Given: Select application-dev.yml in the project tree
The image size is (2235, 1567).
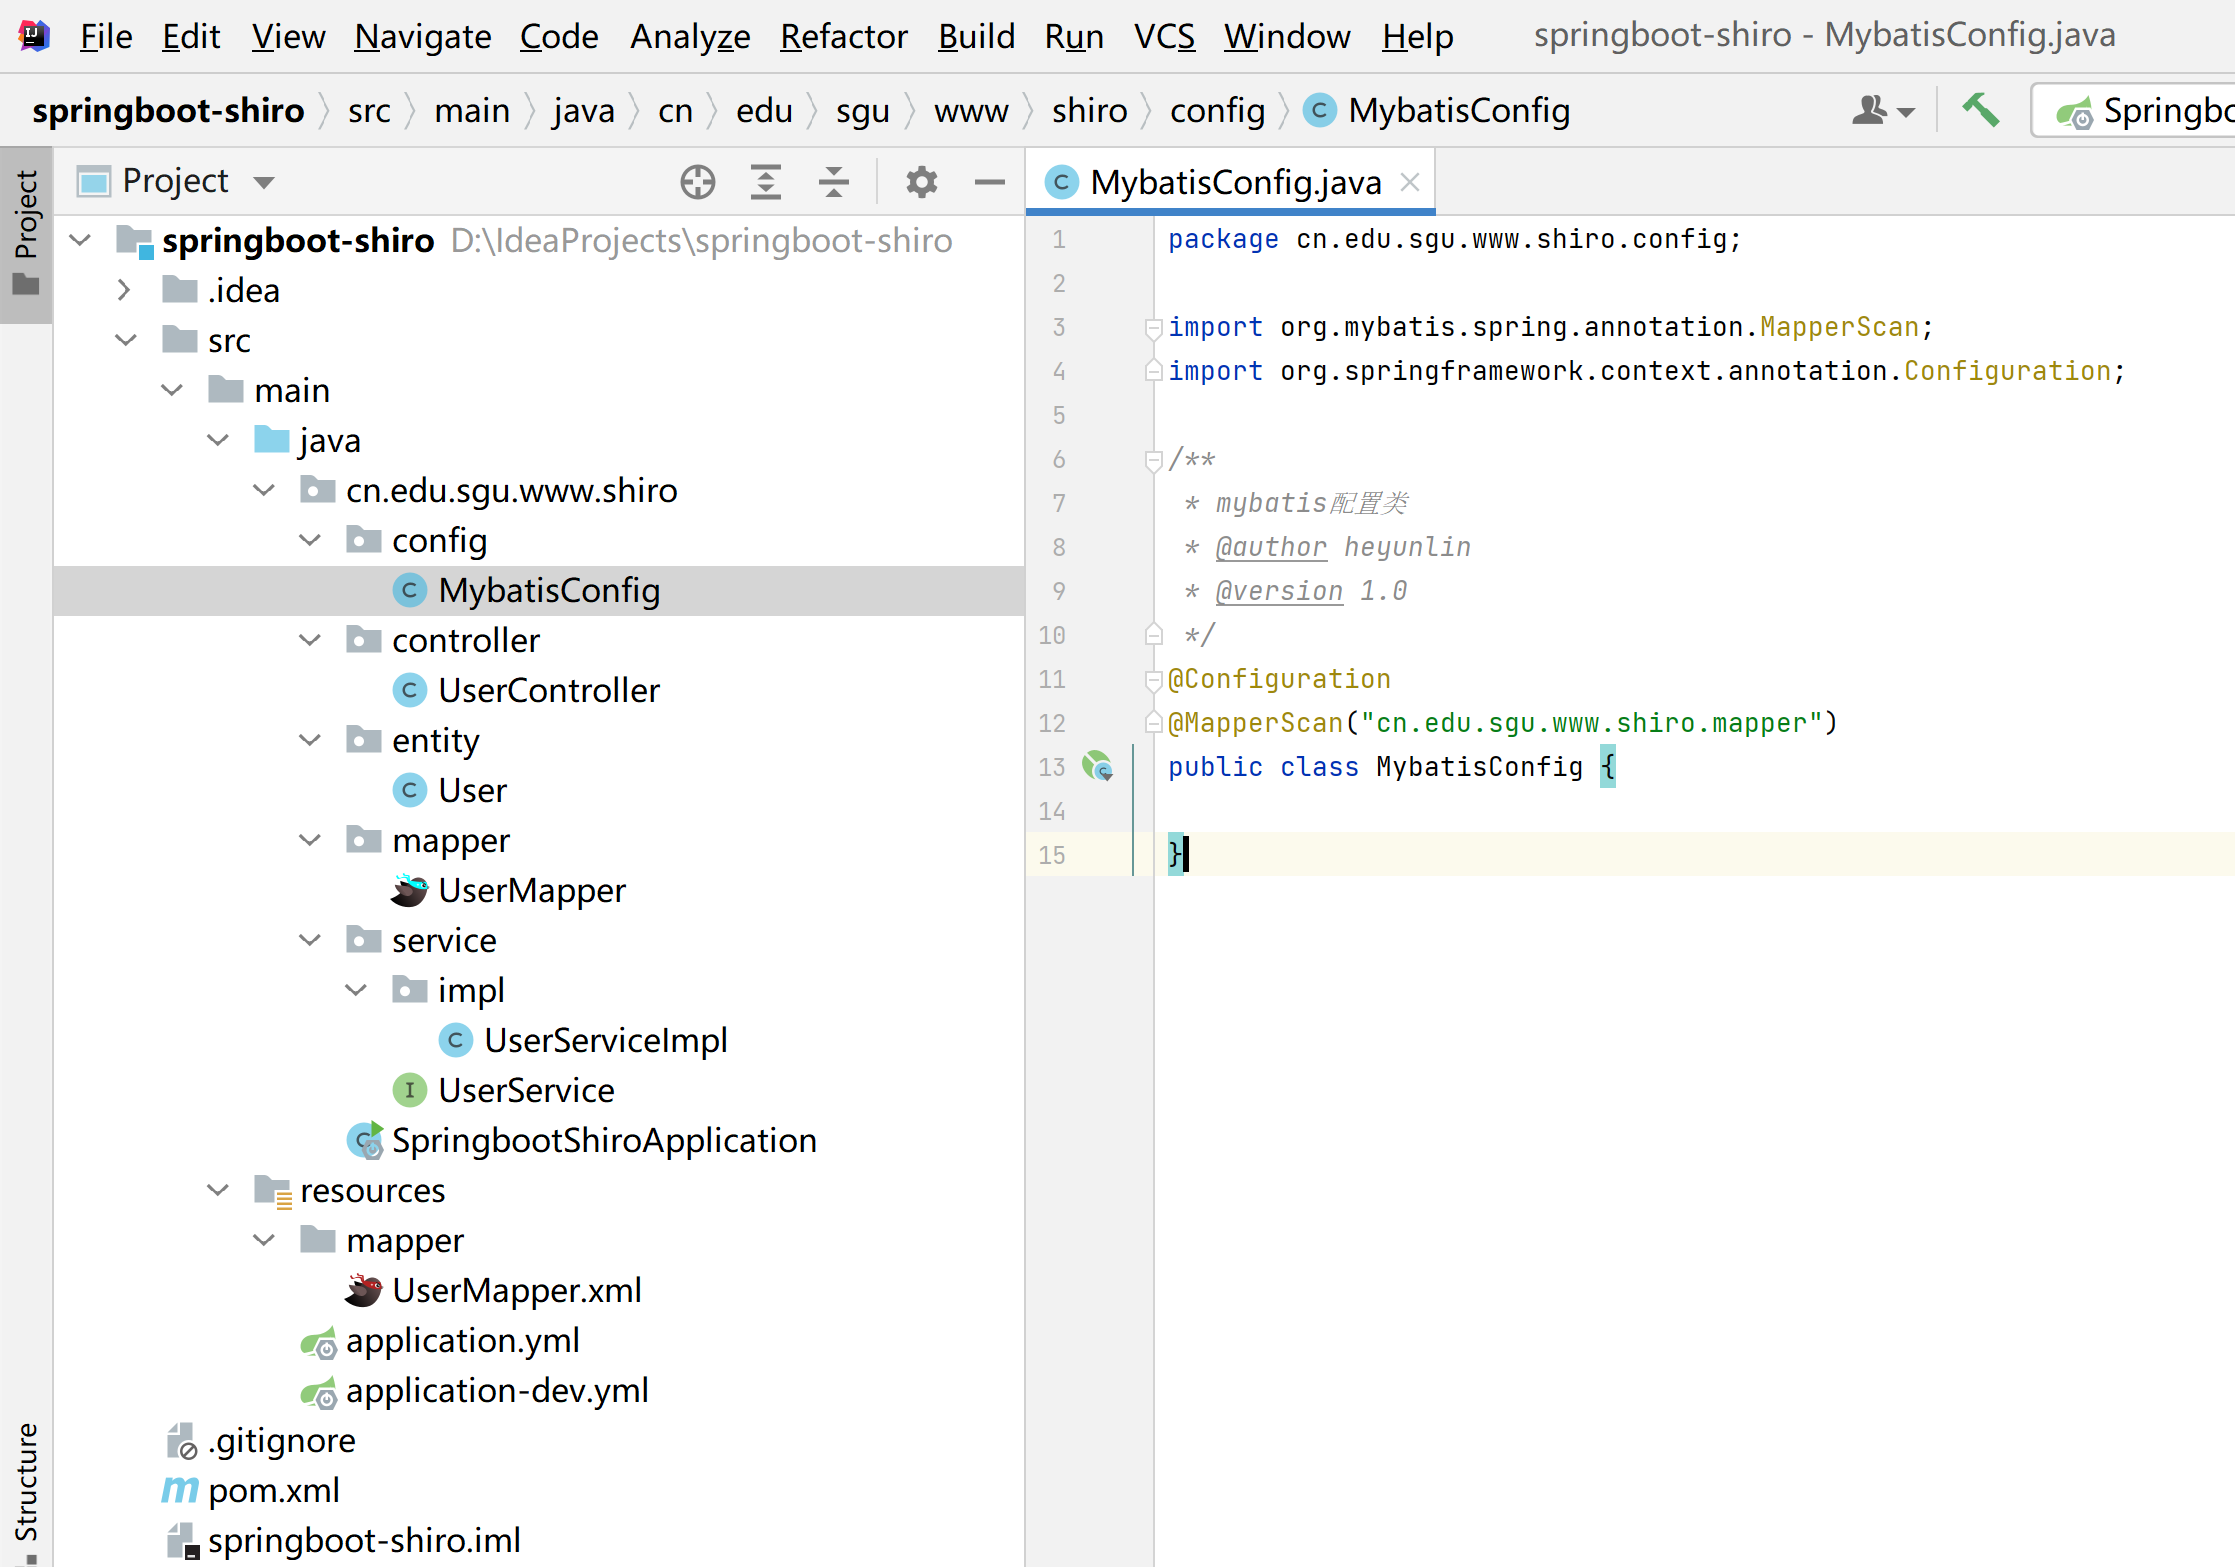Looking at the screenshot, I should (496, 1391).
